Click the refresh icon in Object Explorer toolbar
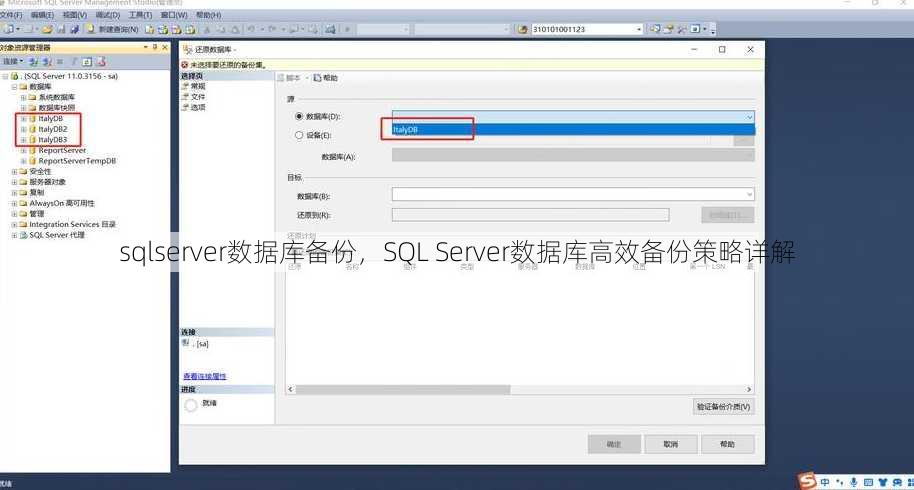914x490 pixels. (x=87, y=61)
